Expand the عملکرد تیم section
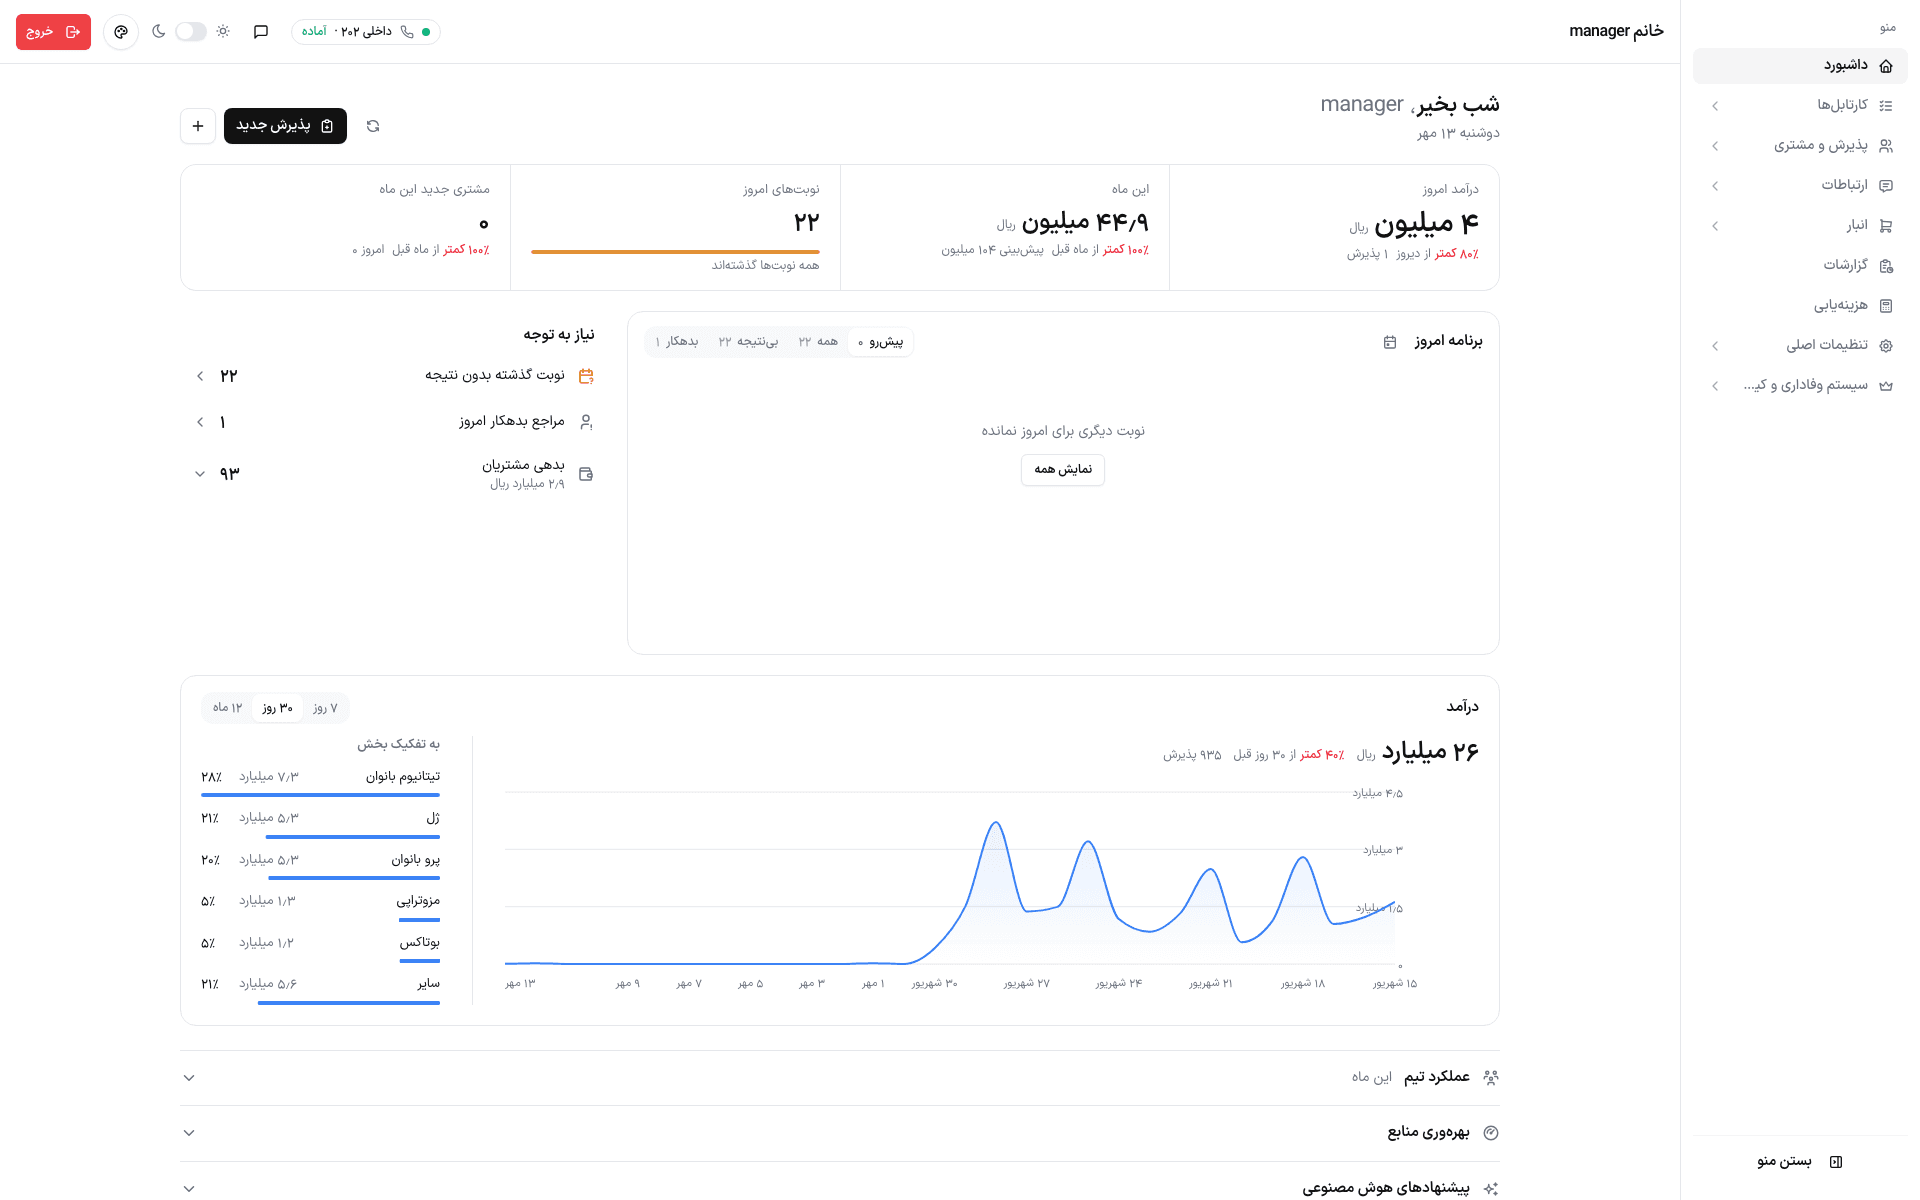 click(x=840, y=1077)
